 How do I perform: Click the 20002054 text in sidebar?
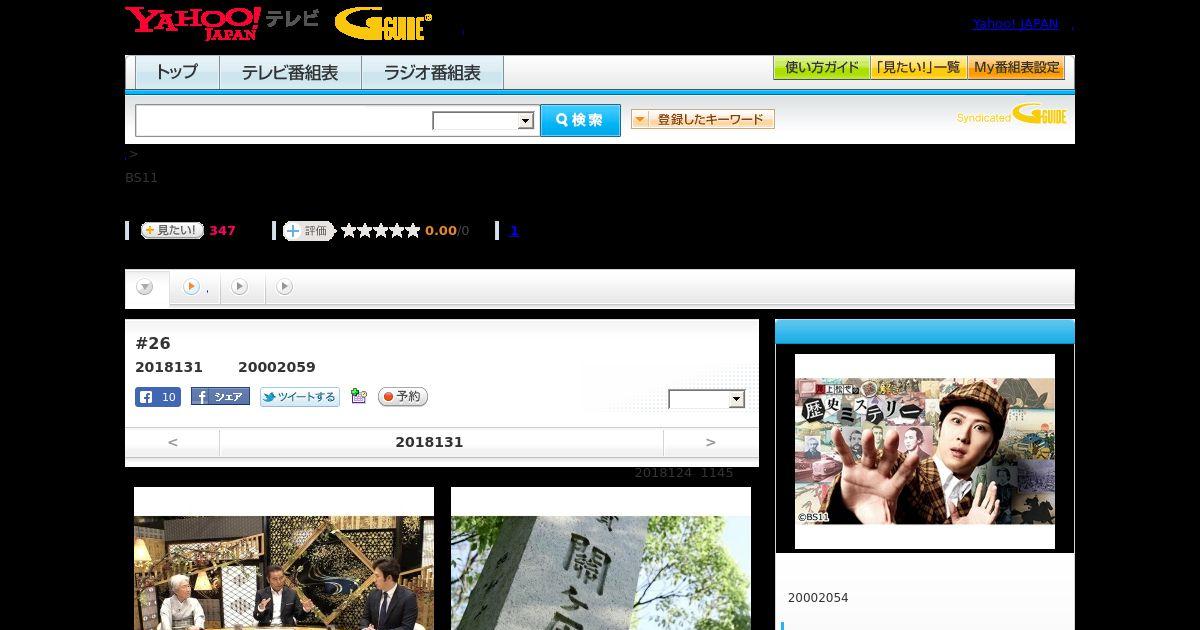pos(818,598)
